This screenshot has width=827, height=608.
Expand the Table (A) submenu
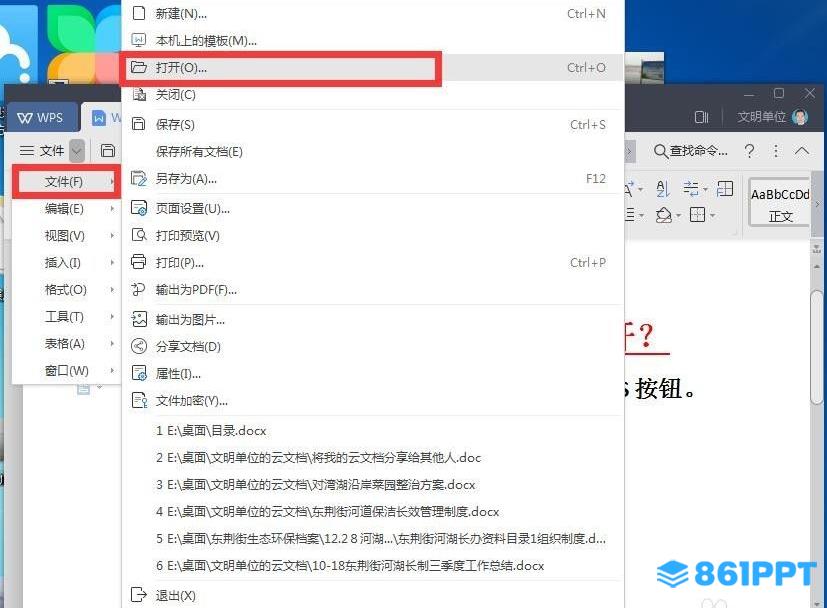point(66,344)
